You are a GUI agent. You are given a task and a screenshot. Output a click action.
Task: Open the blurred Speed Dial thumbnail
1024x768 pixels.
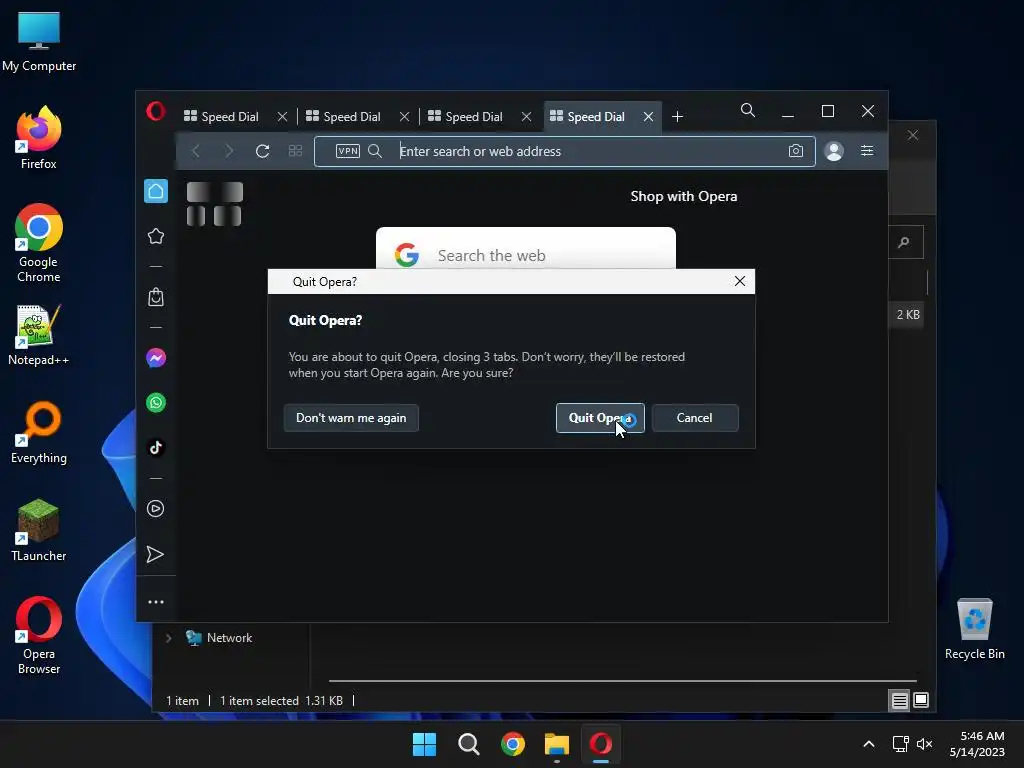tap(215, 204)
